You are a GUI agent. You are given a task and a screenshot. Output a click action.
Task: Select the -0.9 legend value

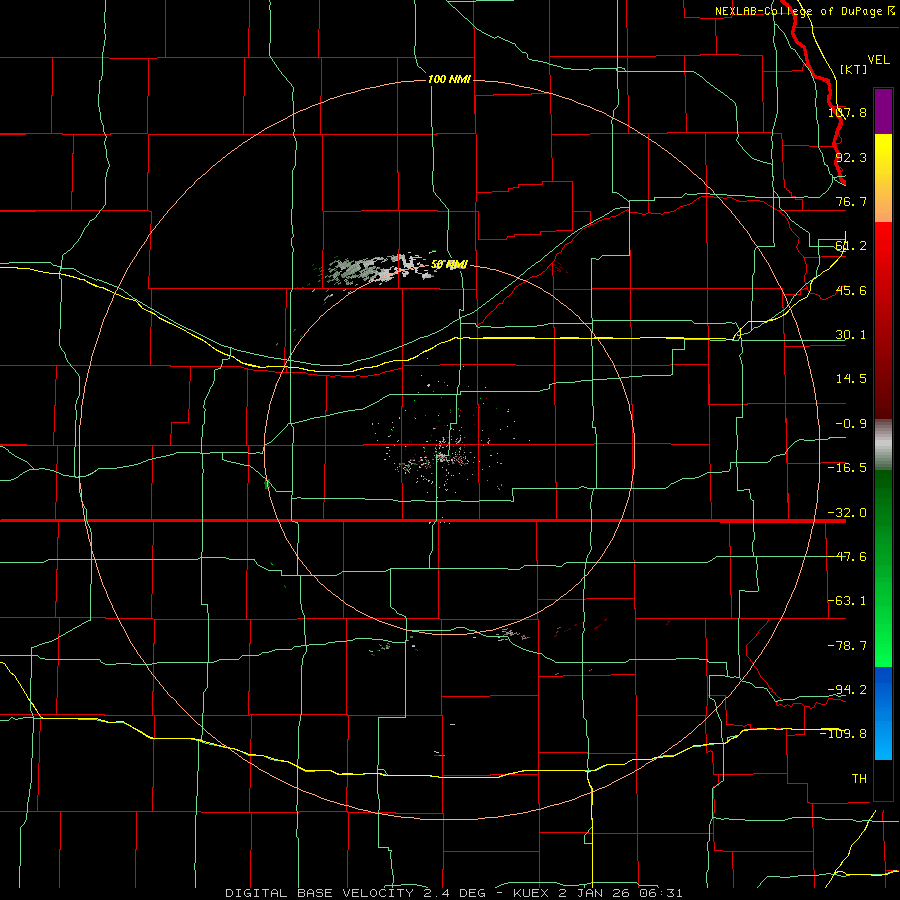tap(851, 424)
